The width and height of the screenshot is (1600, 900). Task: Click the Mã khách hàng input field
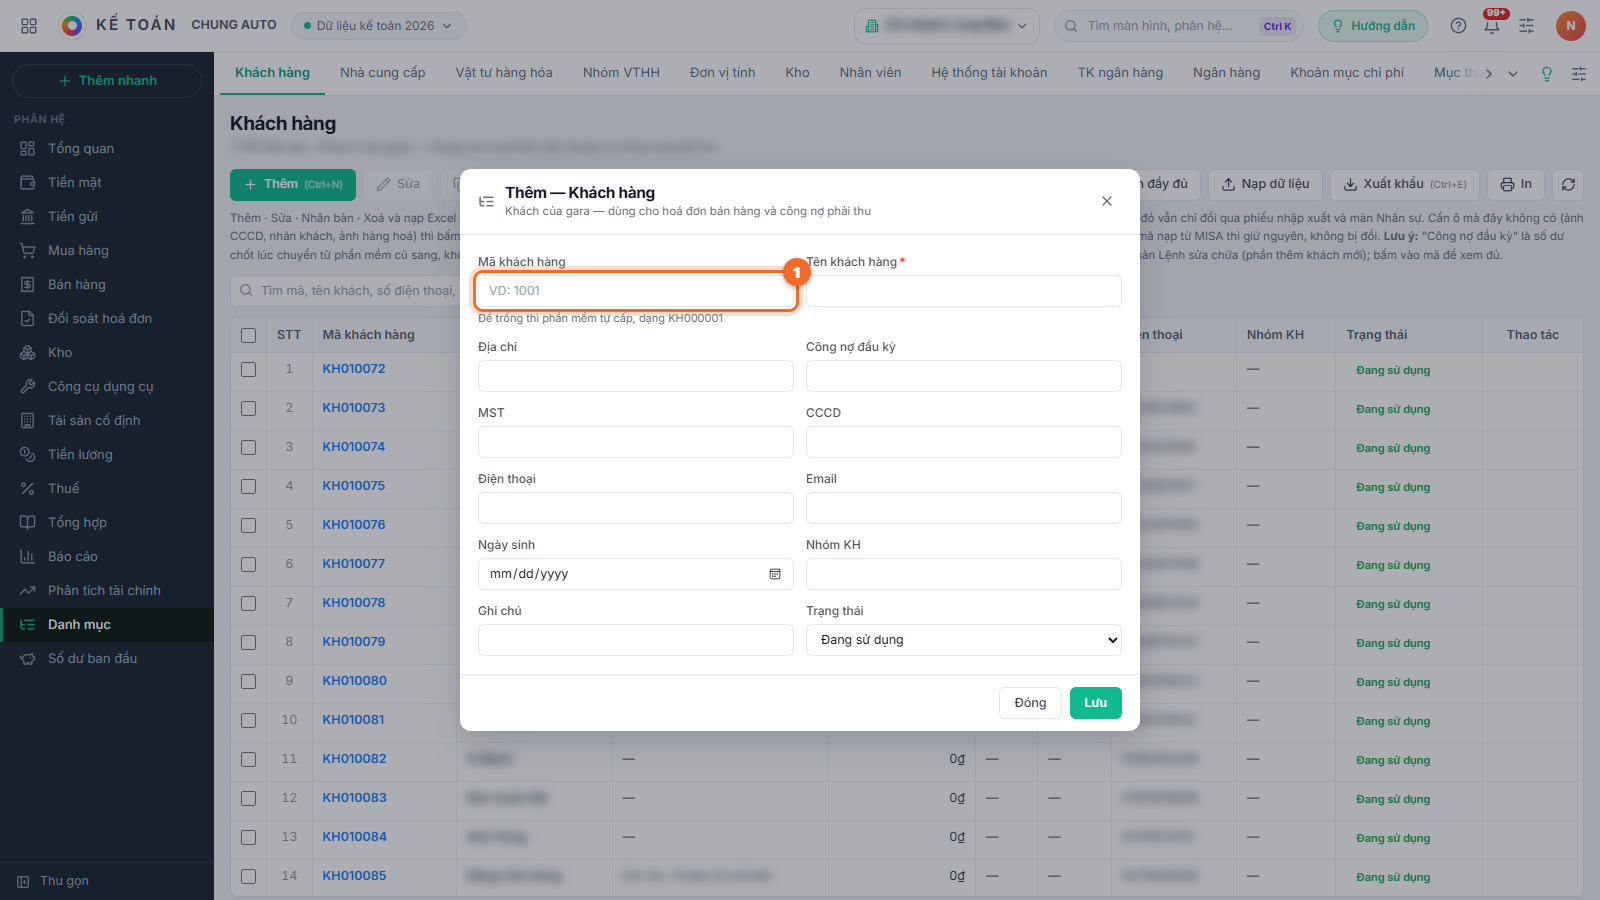tap(635, 291)
